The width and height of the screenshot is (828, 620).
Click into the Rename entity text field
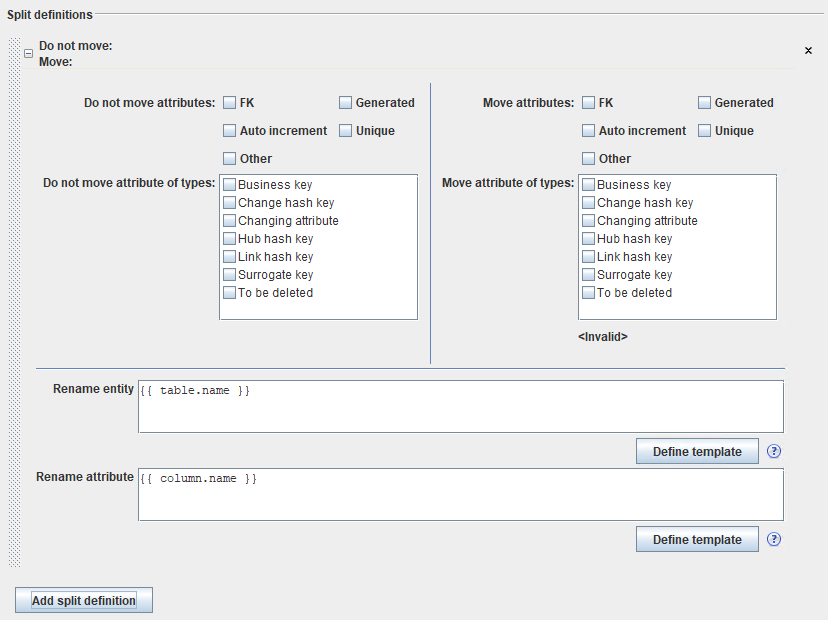pyautogui.click(x=460, y=406)
